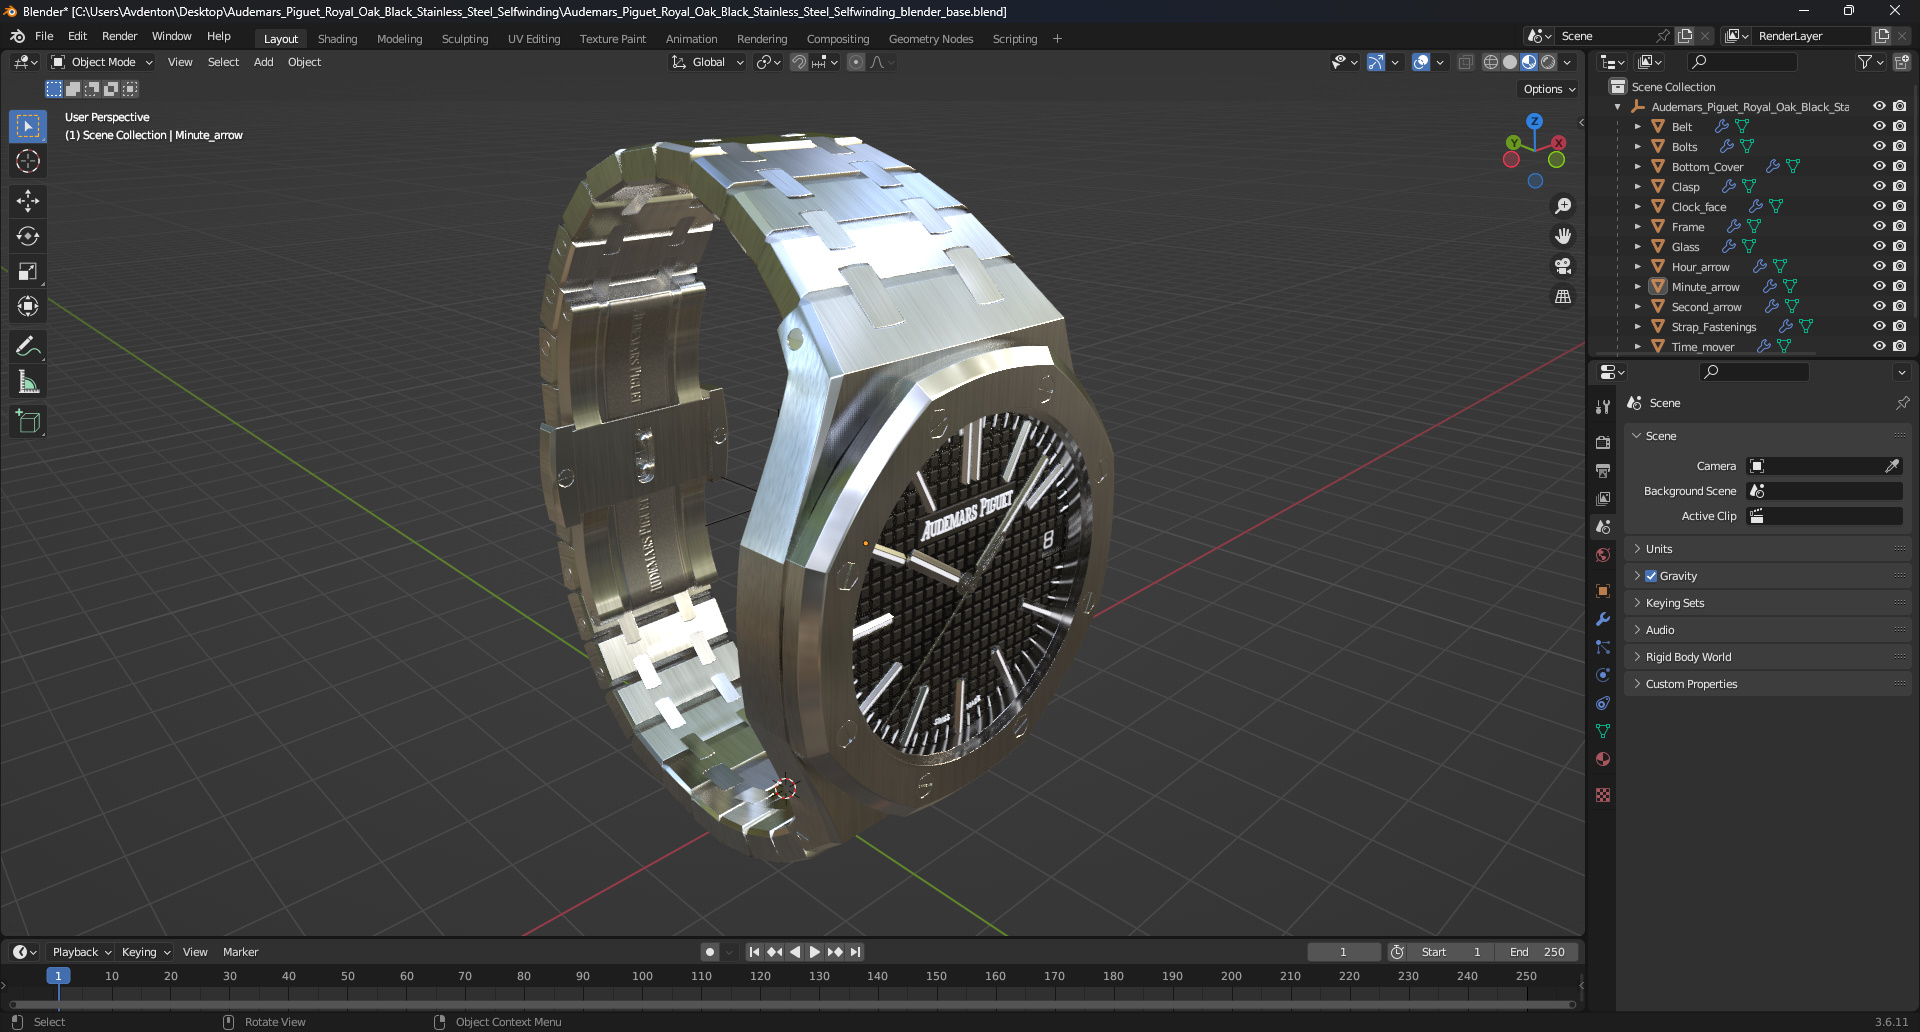Toggle camera view icon in viewport
Image resolution: width=1920 pixels, height=1032 pixels.
click(1563, 266)
